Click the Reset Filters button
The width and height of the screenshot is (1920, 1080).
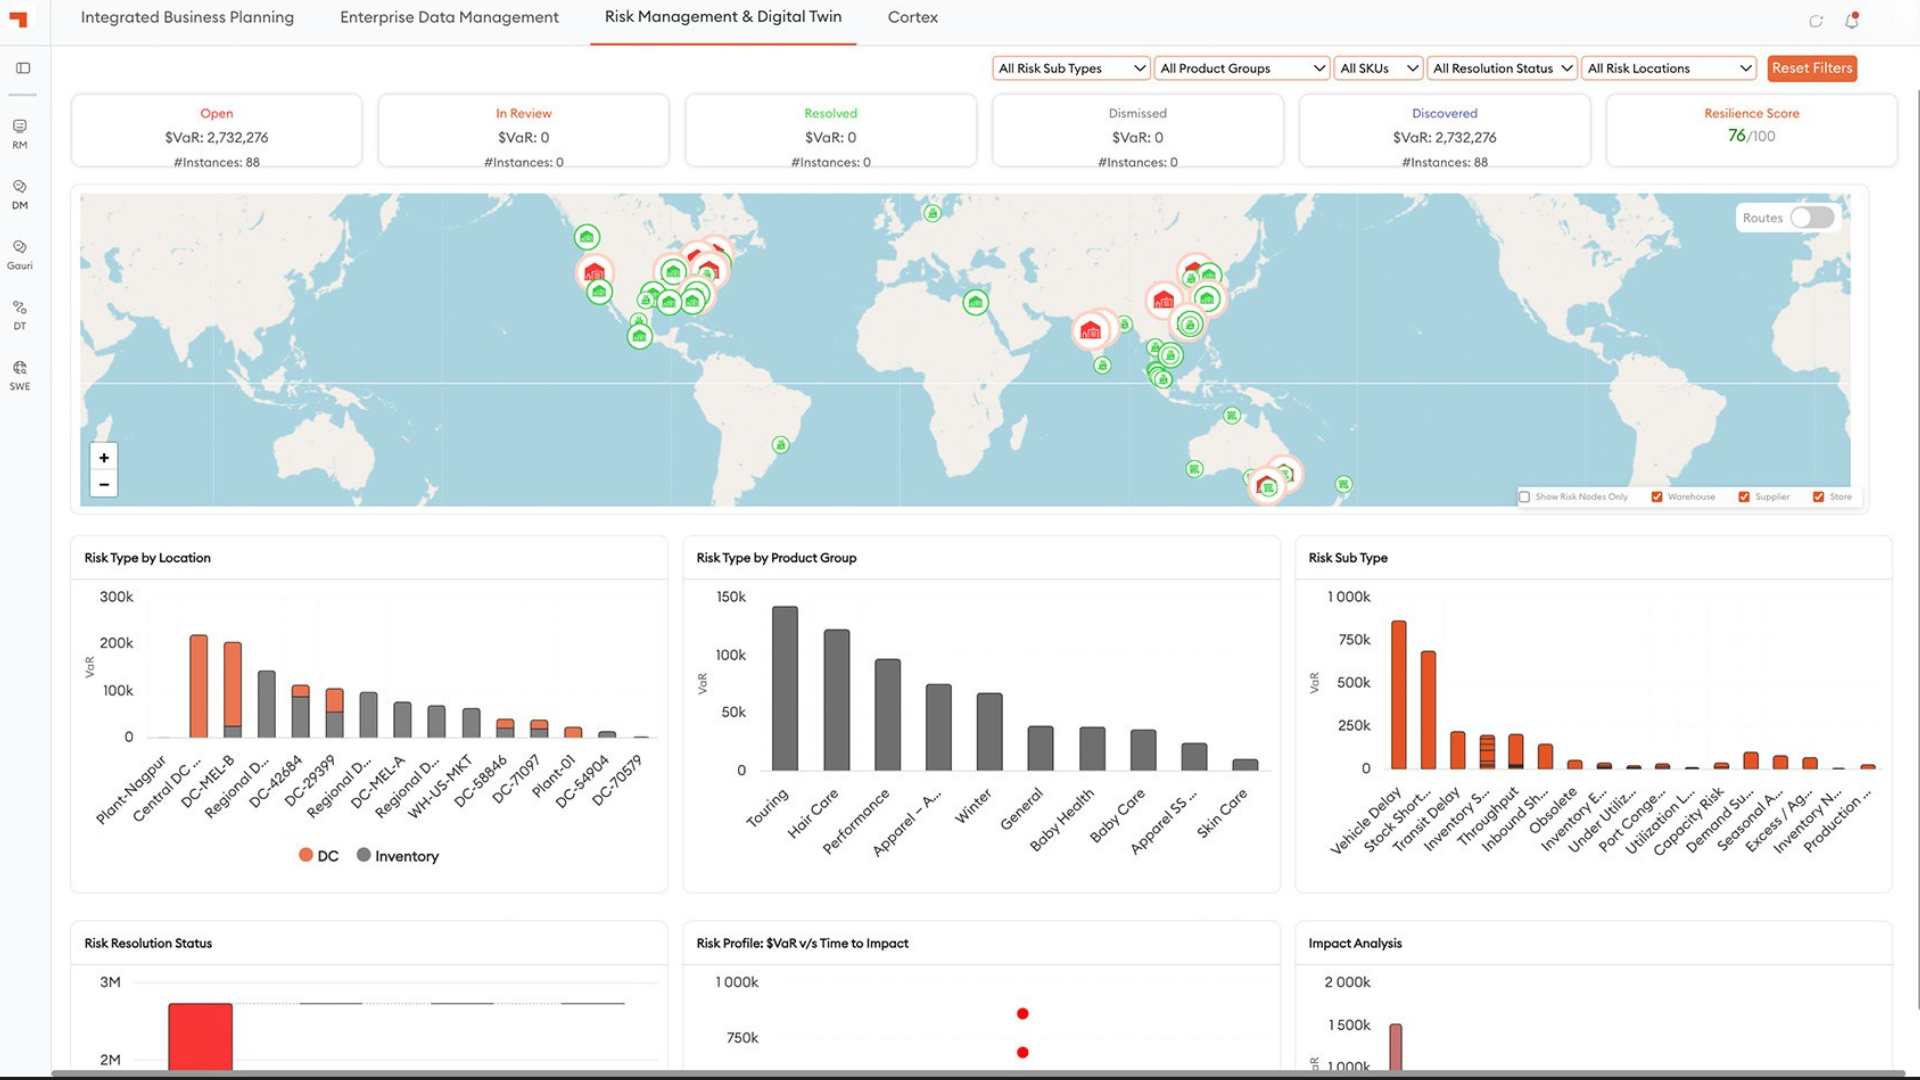pos(1812,68)
